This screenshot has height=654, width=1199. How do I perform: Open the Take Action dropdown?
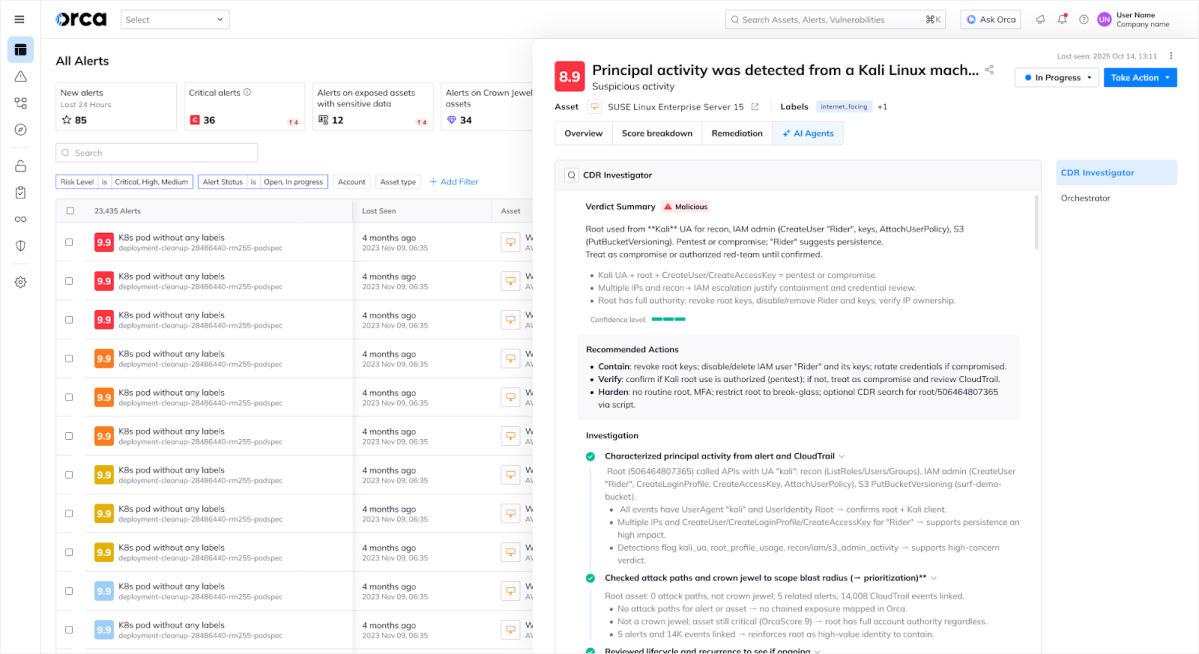[1139, 77]
